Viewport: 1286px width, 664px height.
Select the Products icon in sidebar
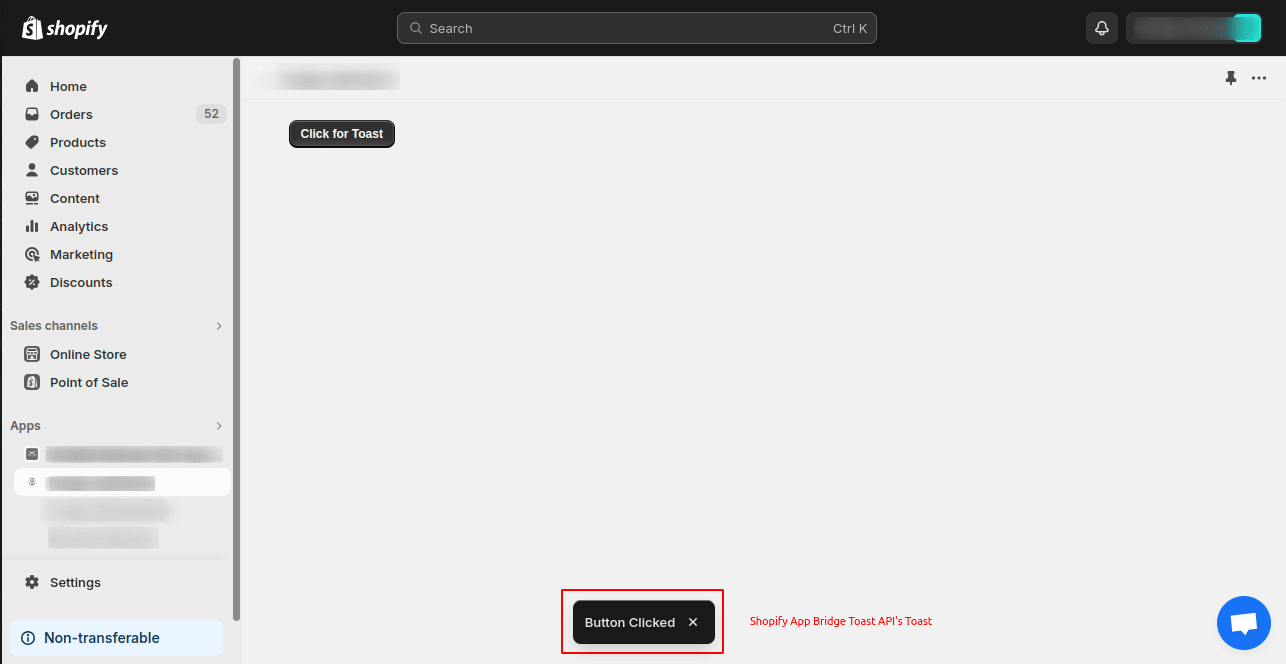[x=32, y=142]
